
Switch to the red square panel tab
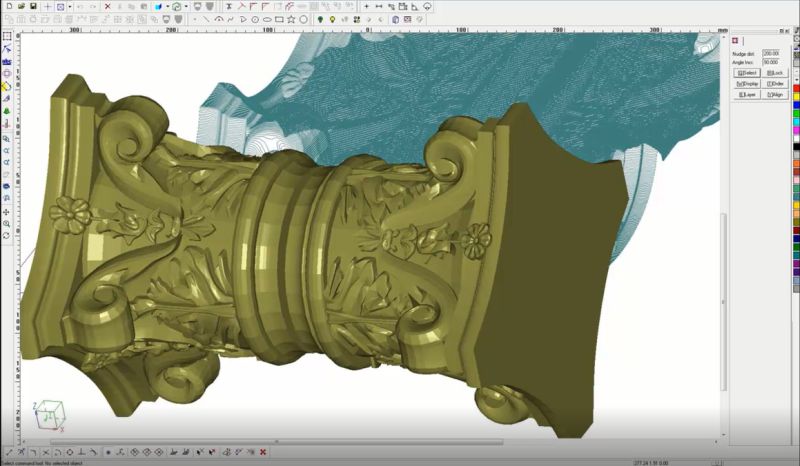click(737, 42)
